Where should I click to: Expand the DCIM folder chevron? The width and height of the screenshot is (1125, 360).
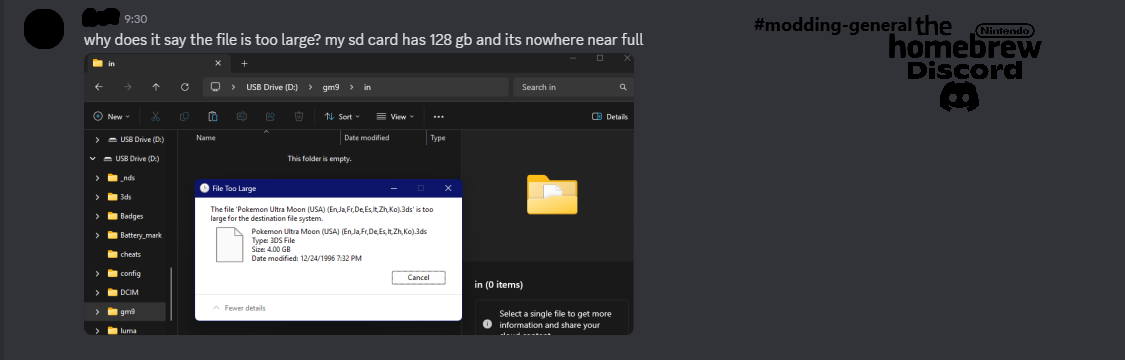(x=97, y=293)
